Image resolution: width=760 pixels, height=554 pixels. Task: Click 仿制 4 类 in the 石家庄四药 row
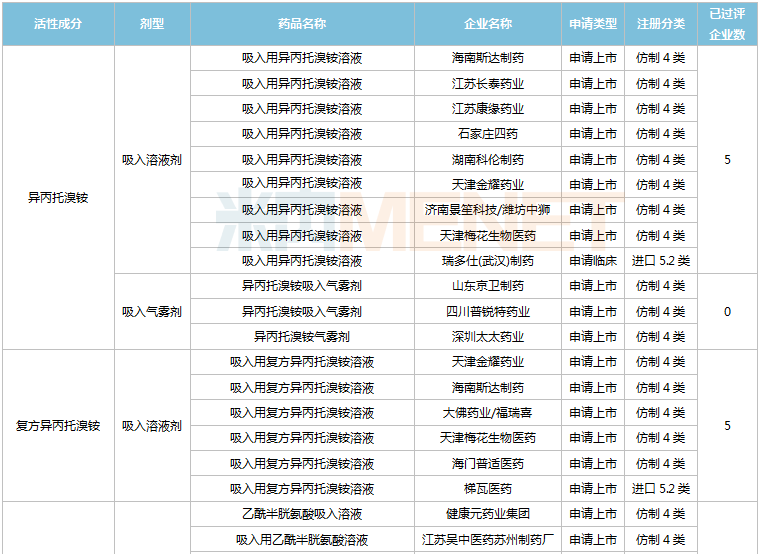click(661, 134)
